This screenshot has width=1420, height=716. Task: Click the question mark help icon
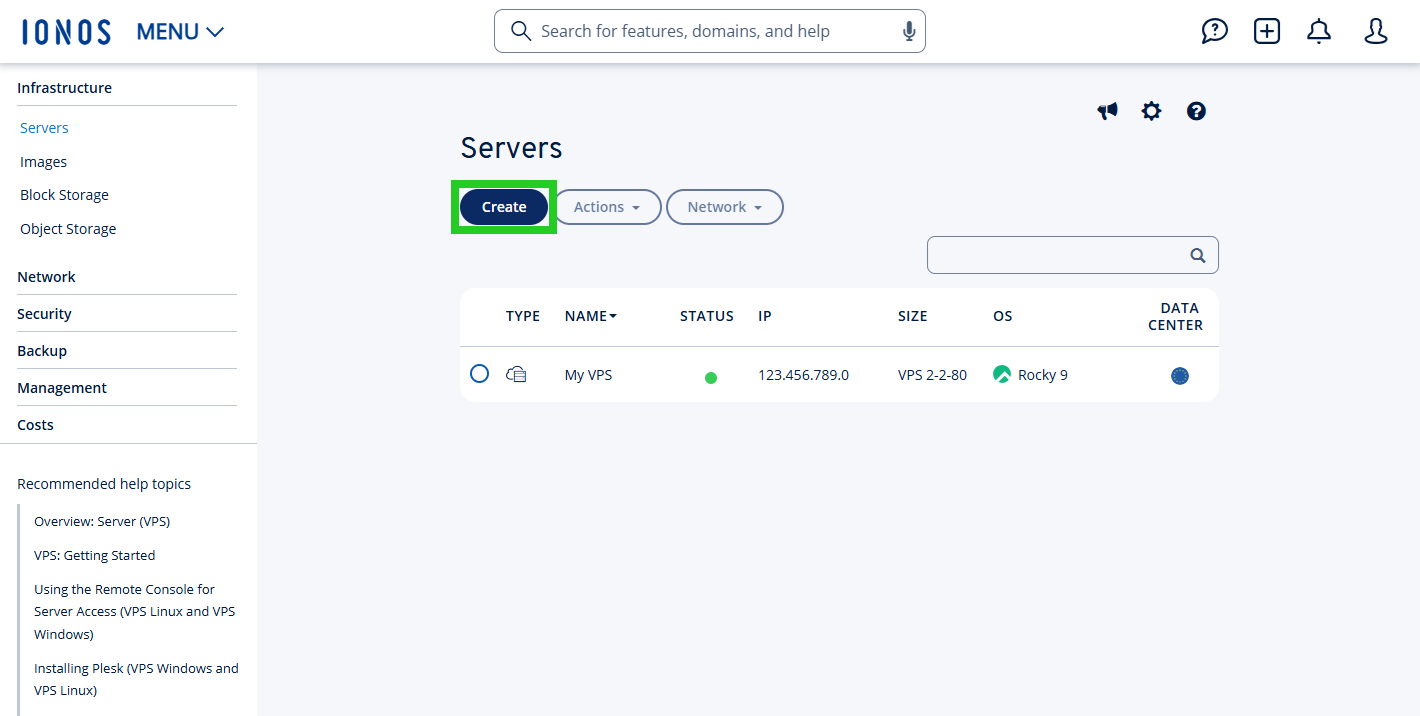[1196, 111]
